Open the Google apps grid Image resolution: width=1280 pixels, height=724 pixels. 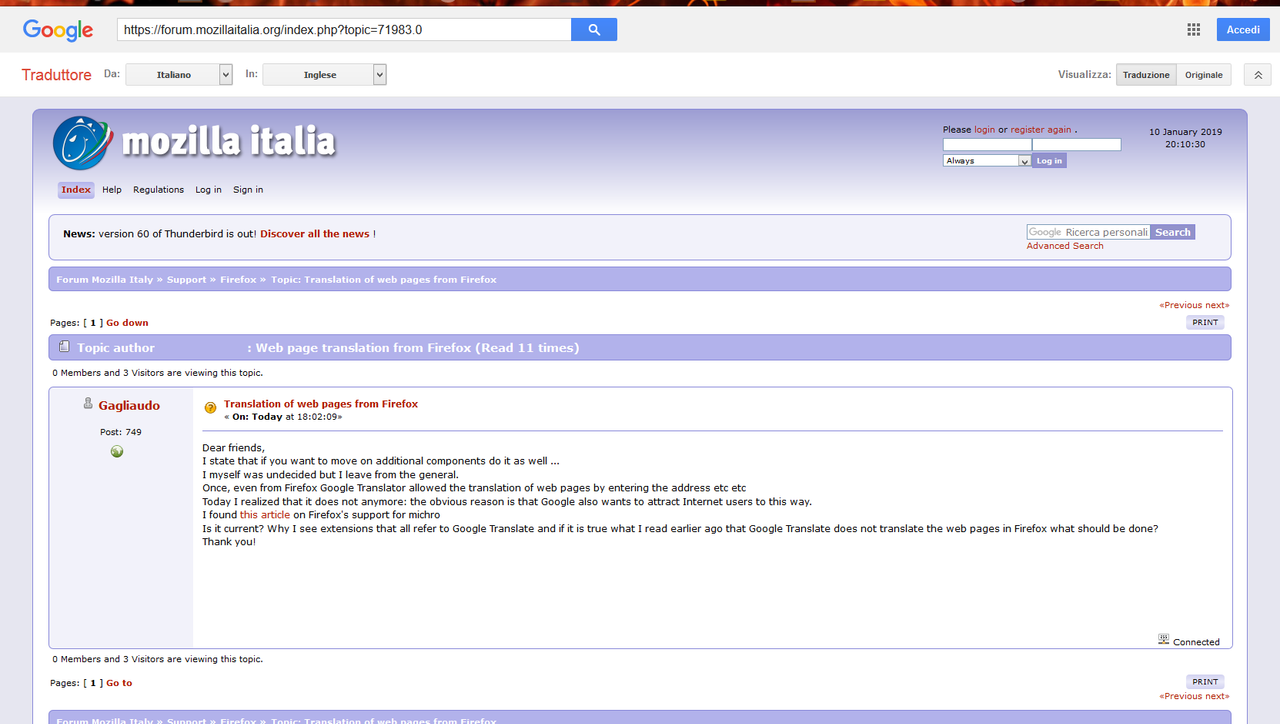tap(1193, 30)
